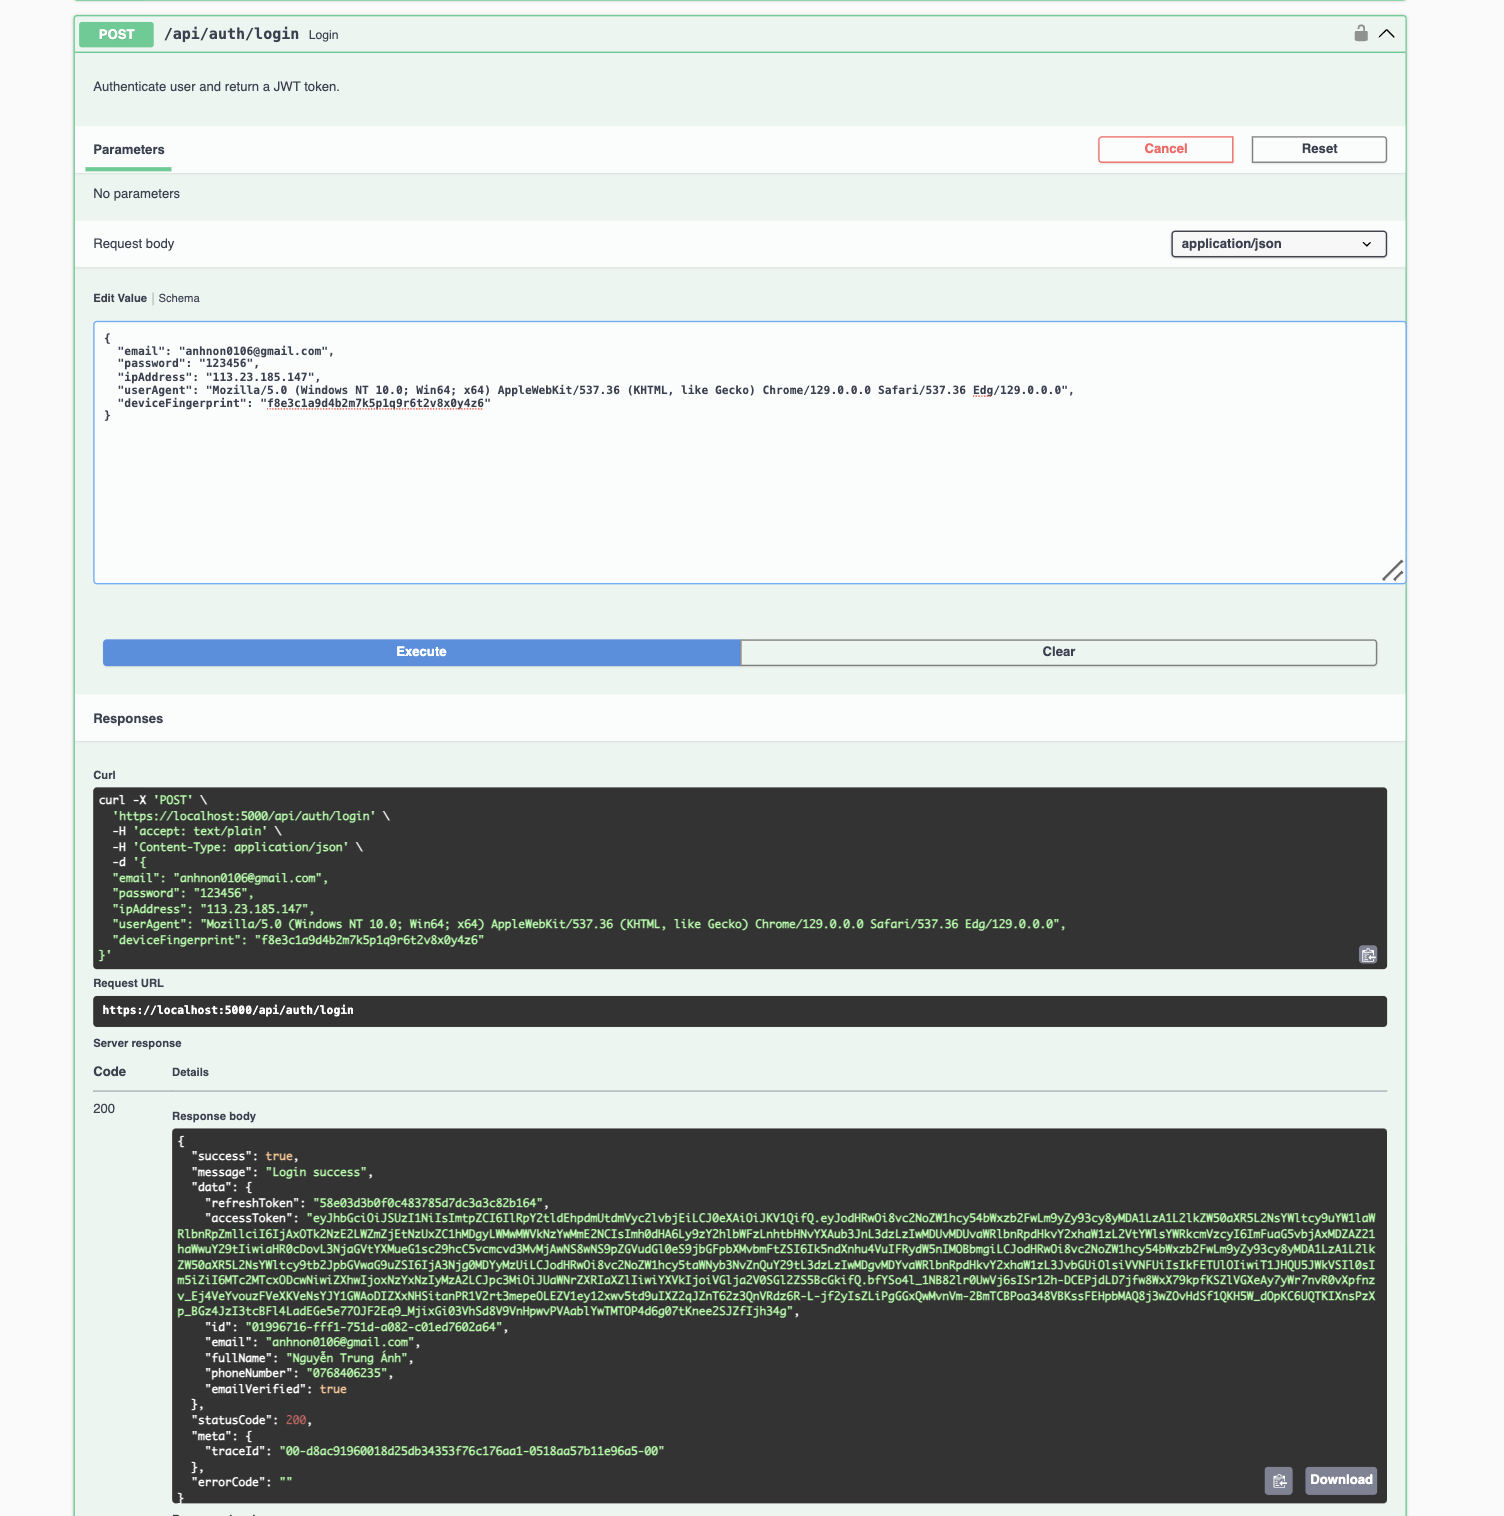
Task: Switch to the Edit Value tab
Action: (120, 298)
